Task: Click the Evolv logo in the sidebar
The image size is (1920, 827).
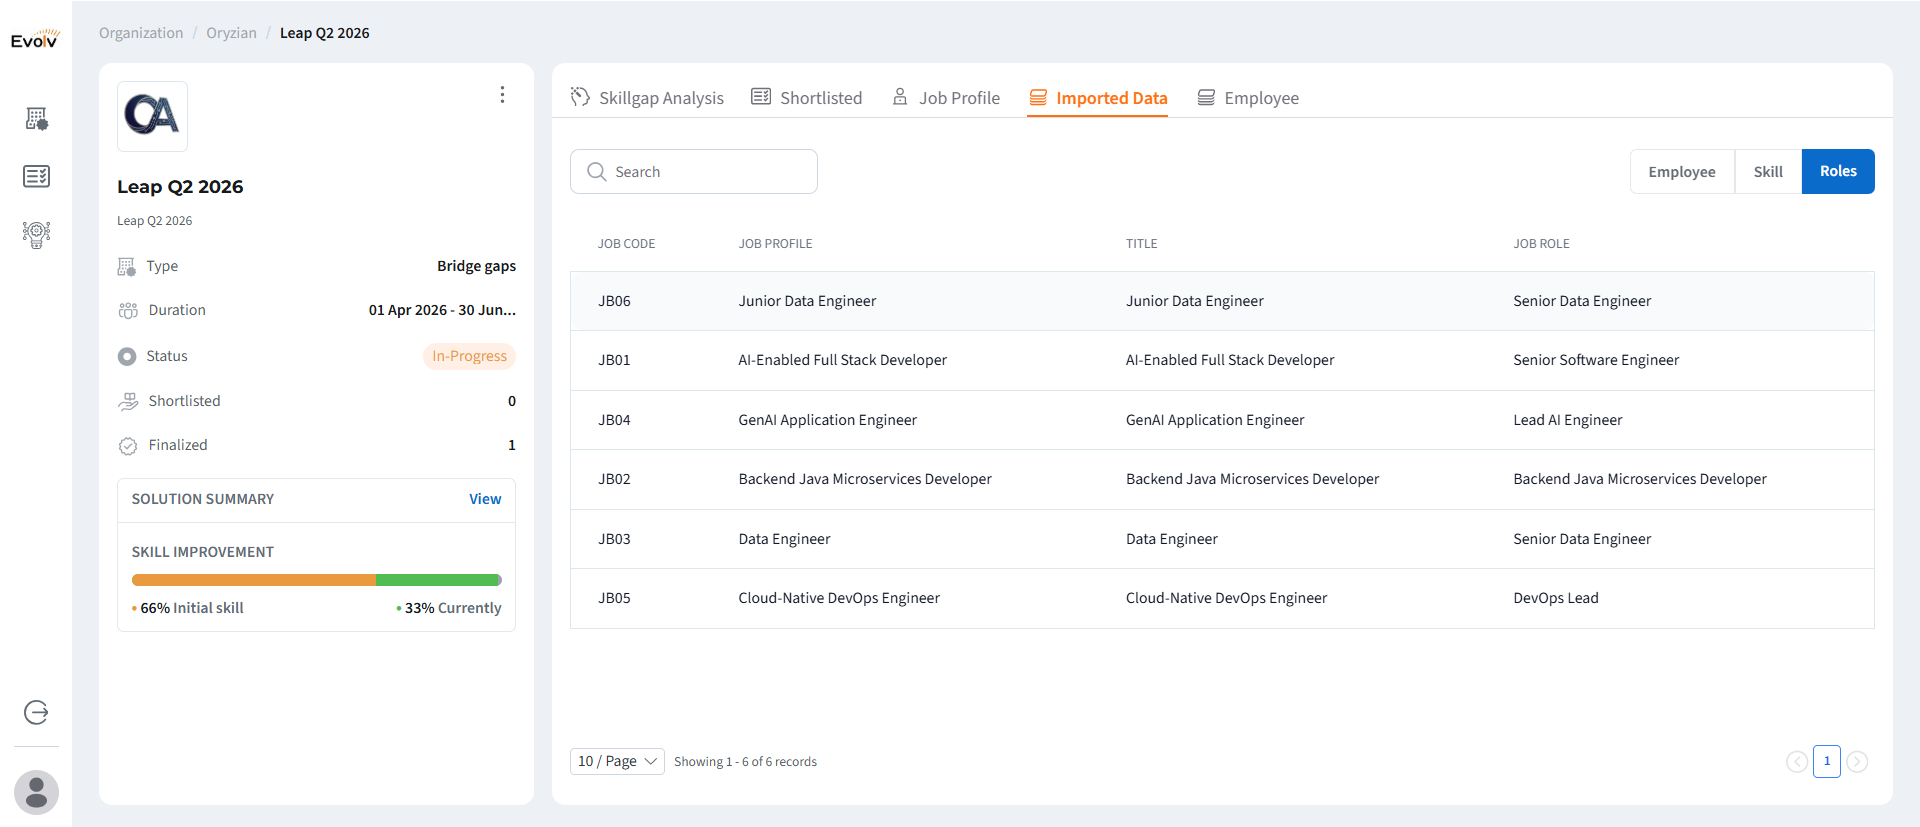Action: [35, 40]
